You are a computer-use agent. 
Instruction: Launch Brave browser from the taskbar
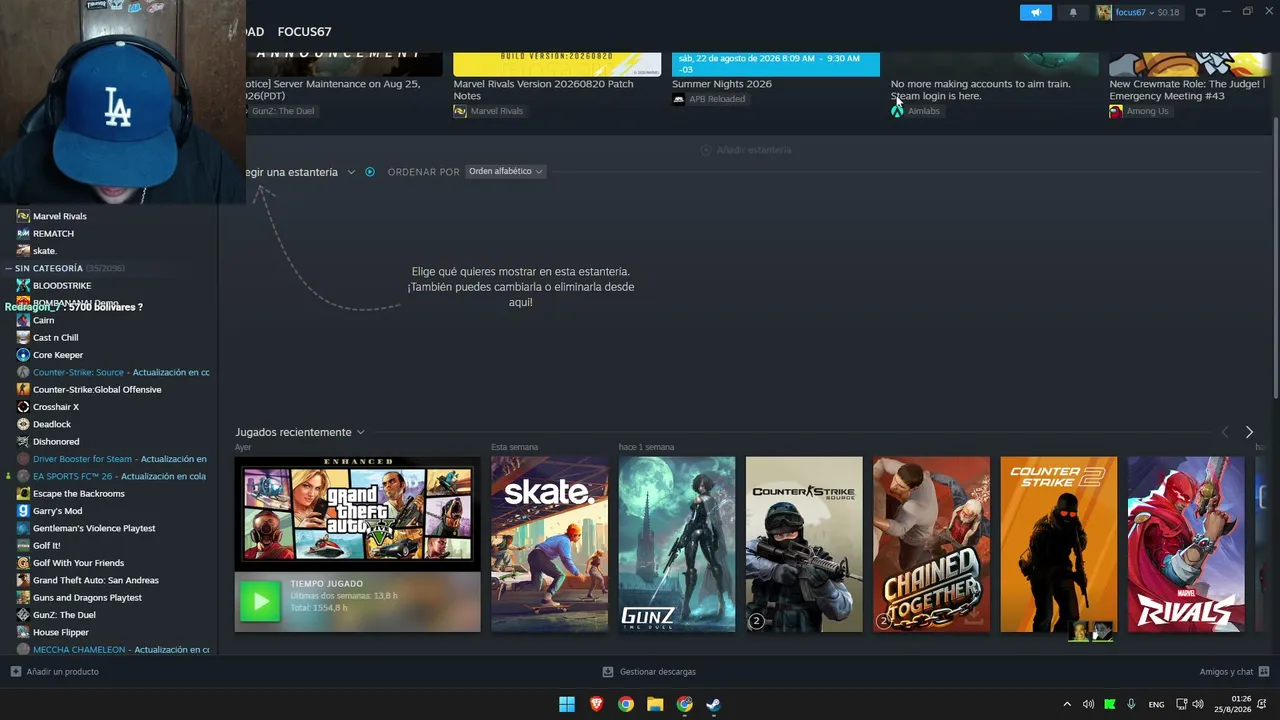[596, 704]
